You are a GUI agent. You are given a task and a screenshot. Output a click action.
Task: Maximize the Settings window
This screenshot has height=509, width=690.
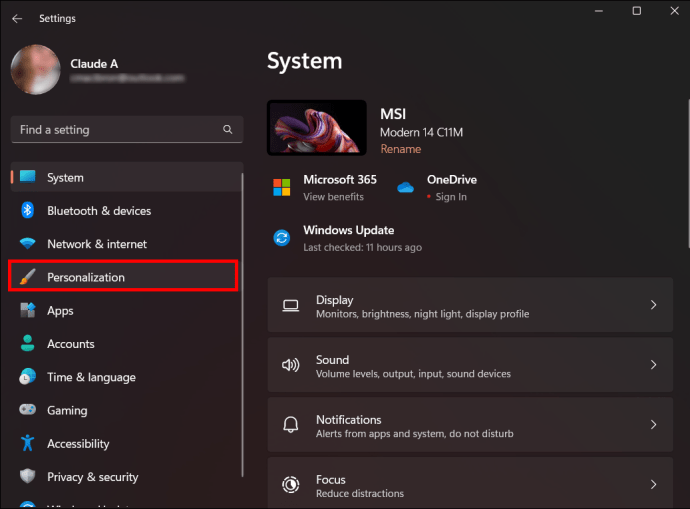click(636, 11)
